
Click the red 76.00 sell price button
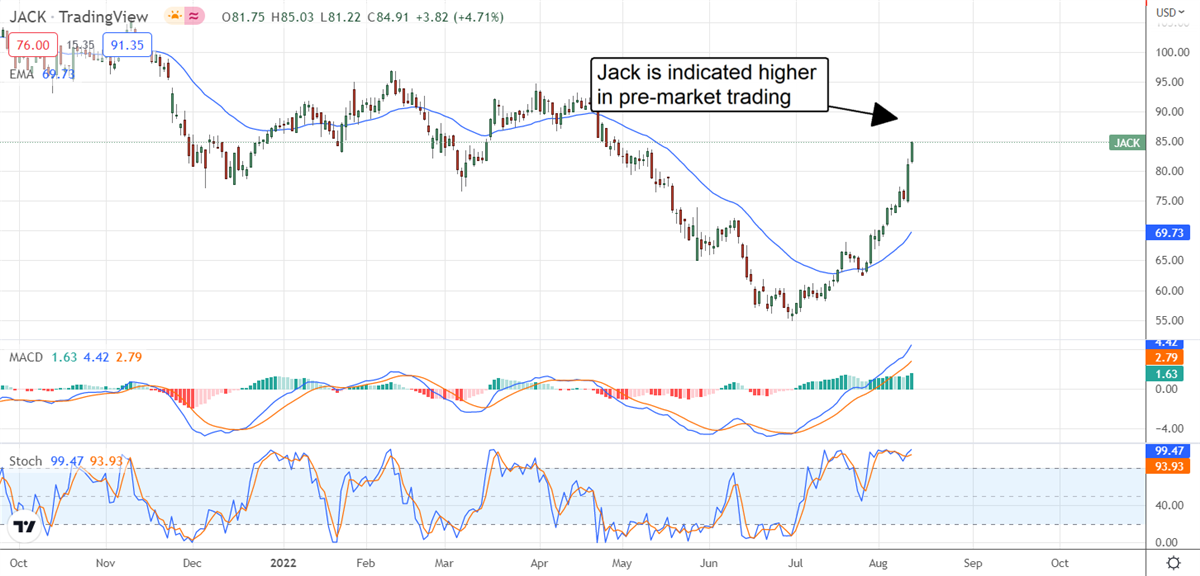(x=33, y=44)
